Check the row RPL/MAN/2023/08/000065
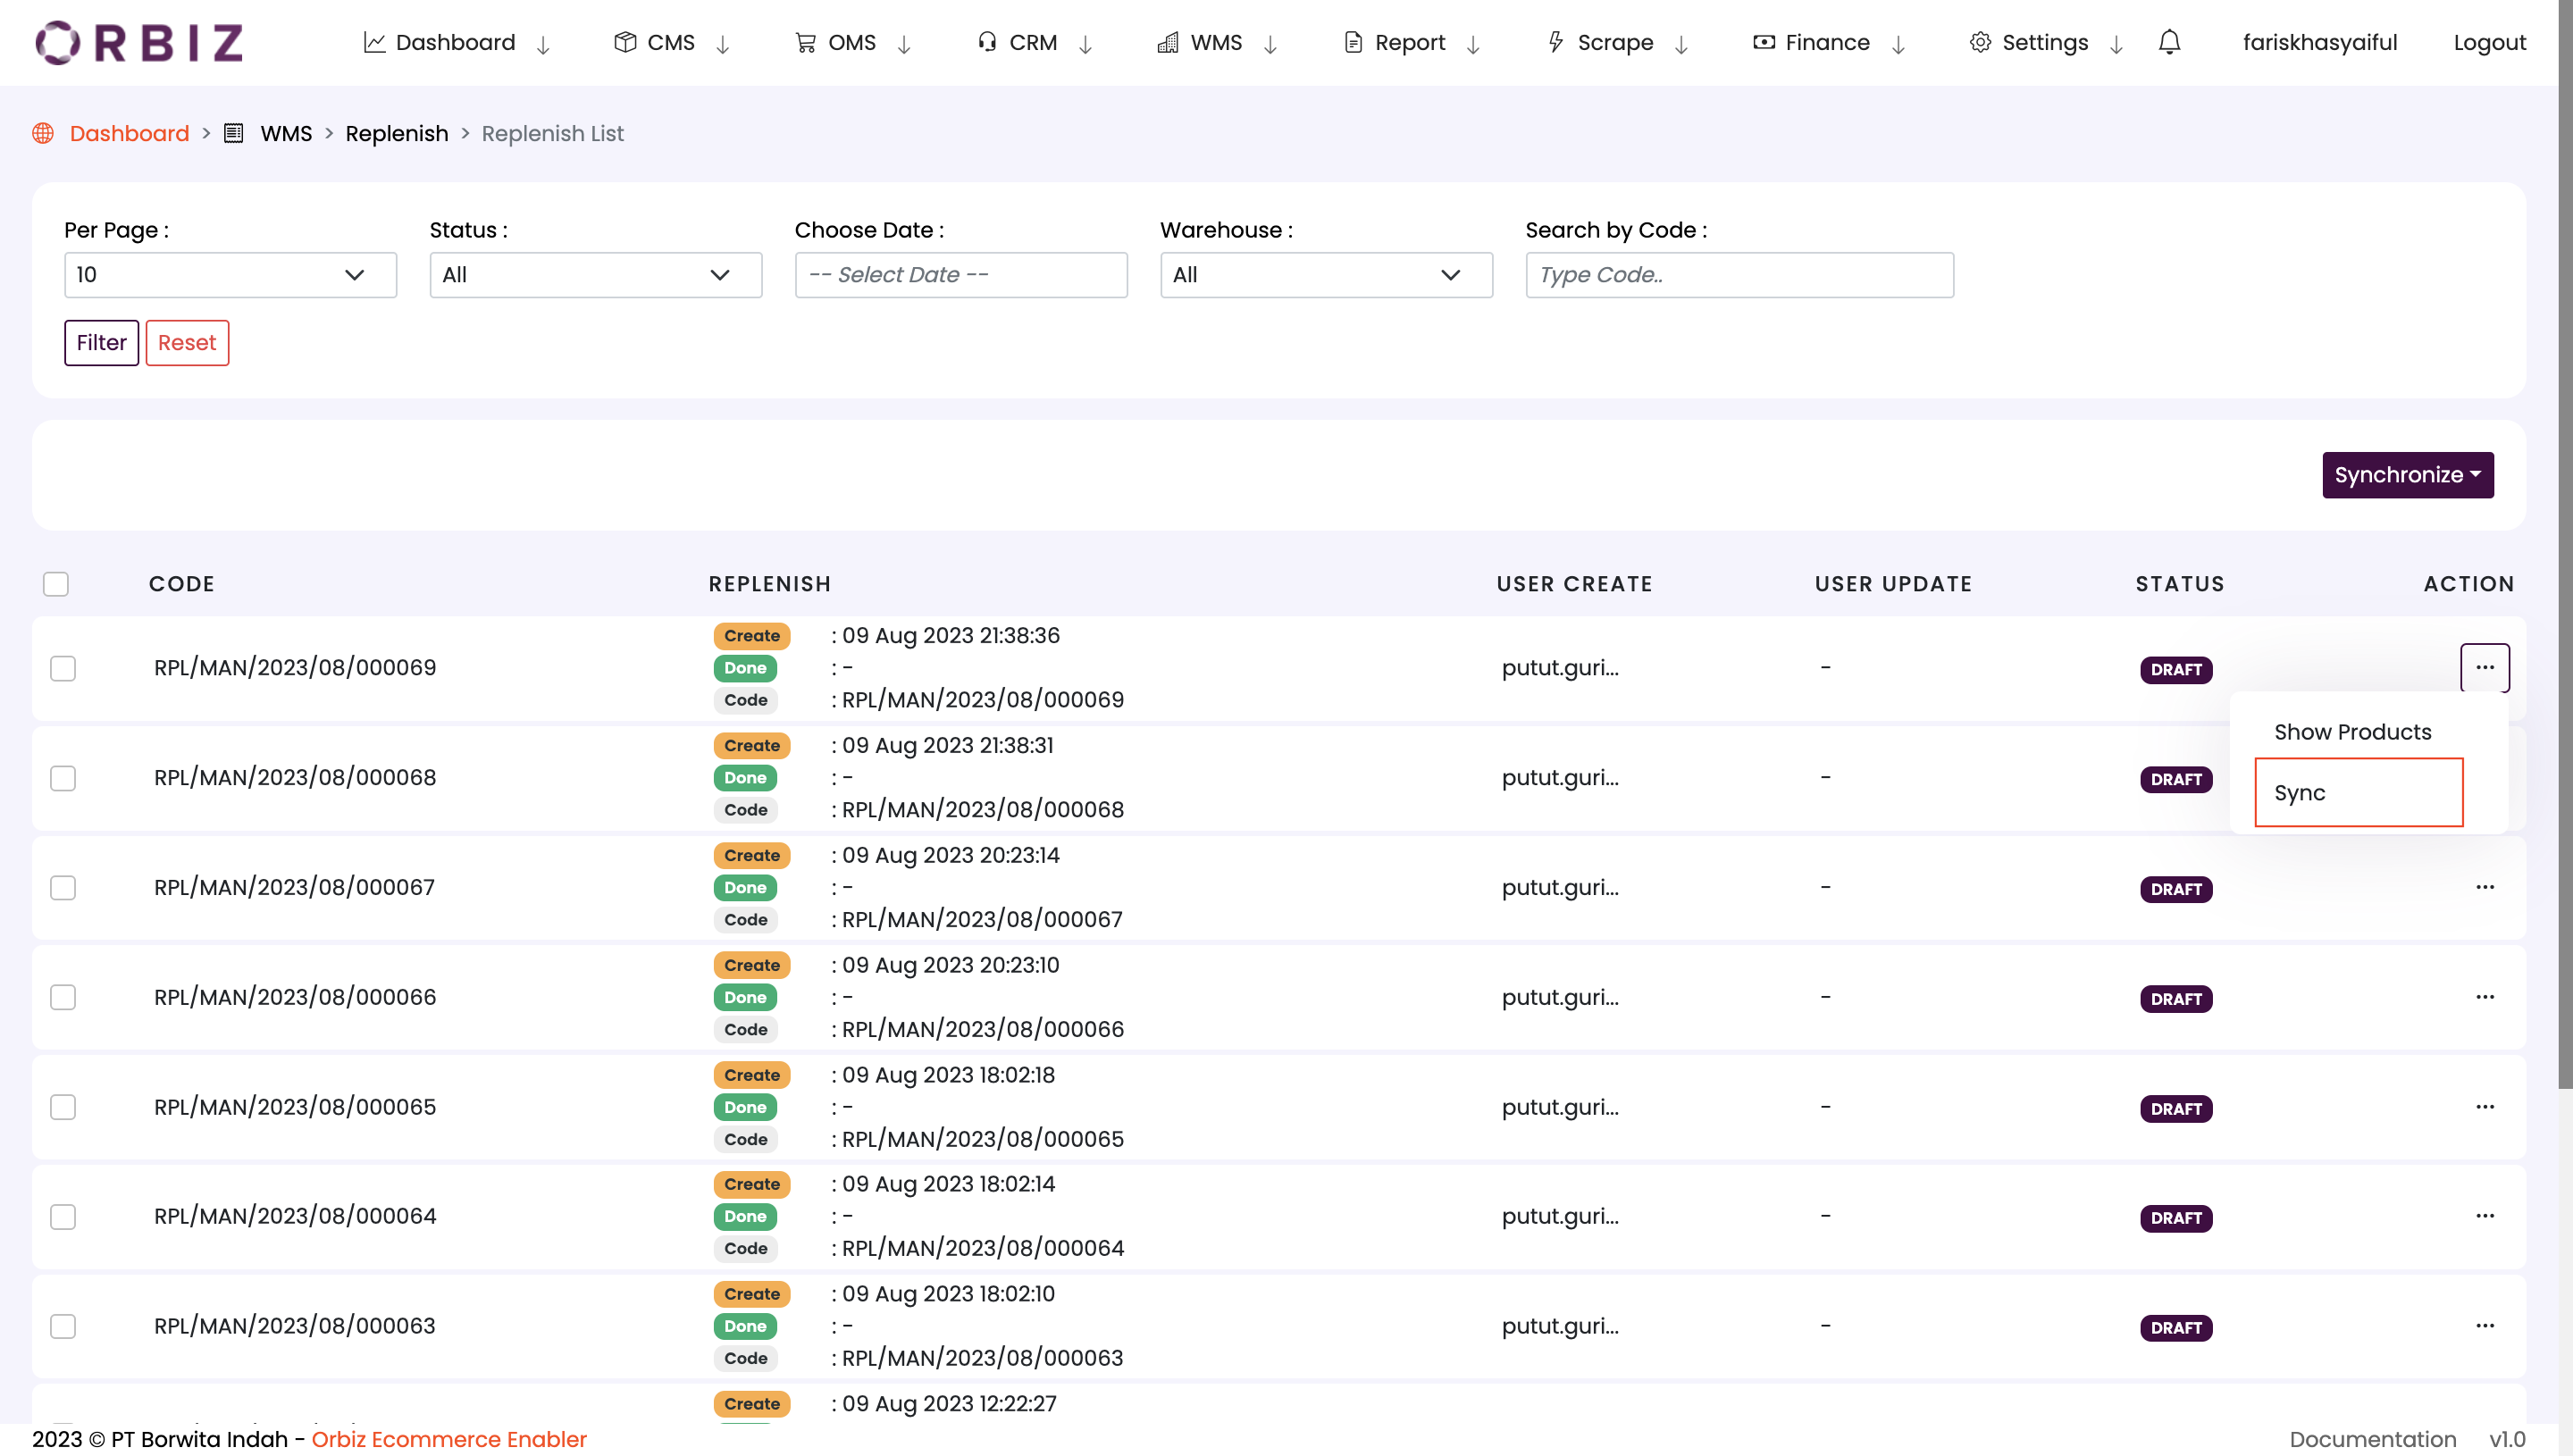 click(63, 1107)
